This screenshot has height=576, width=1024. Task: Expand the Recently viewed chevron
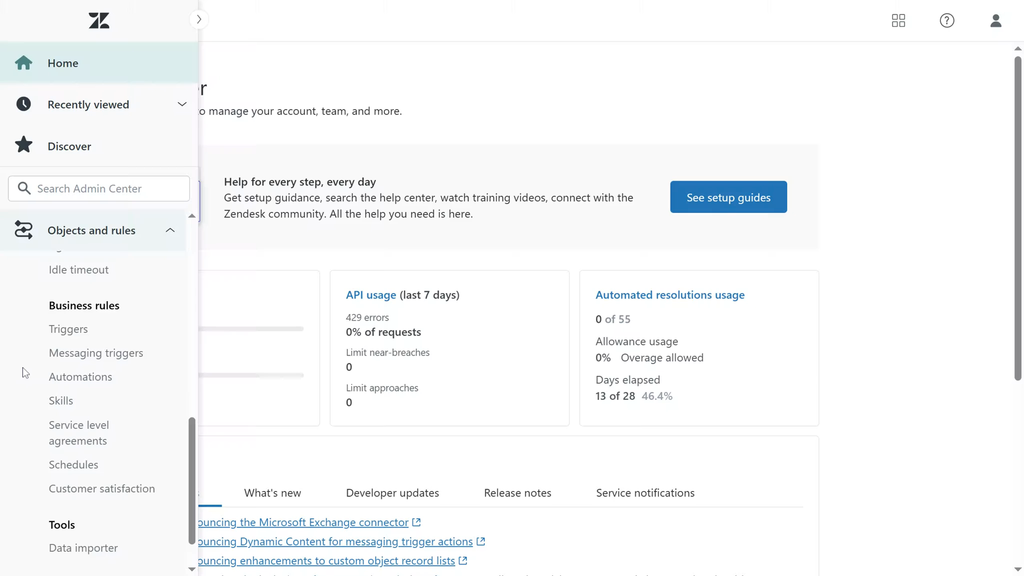[x=182, y=104]
